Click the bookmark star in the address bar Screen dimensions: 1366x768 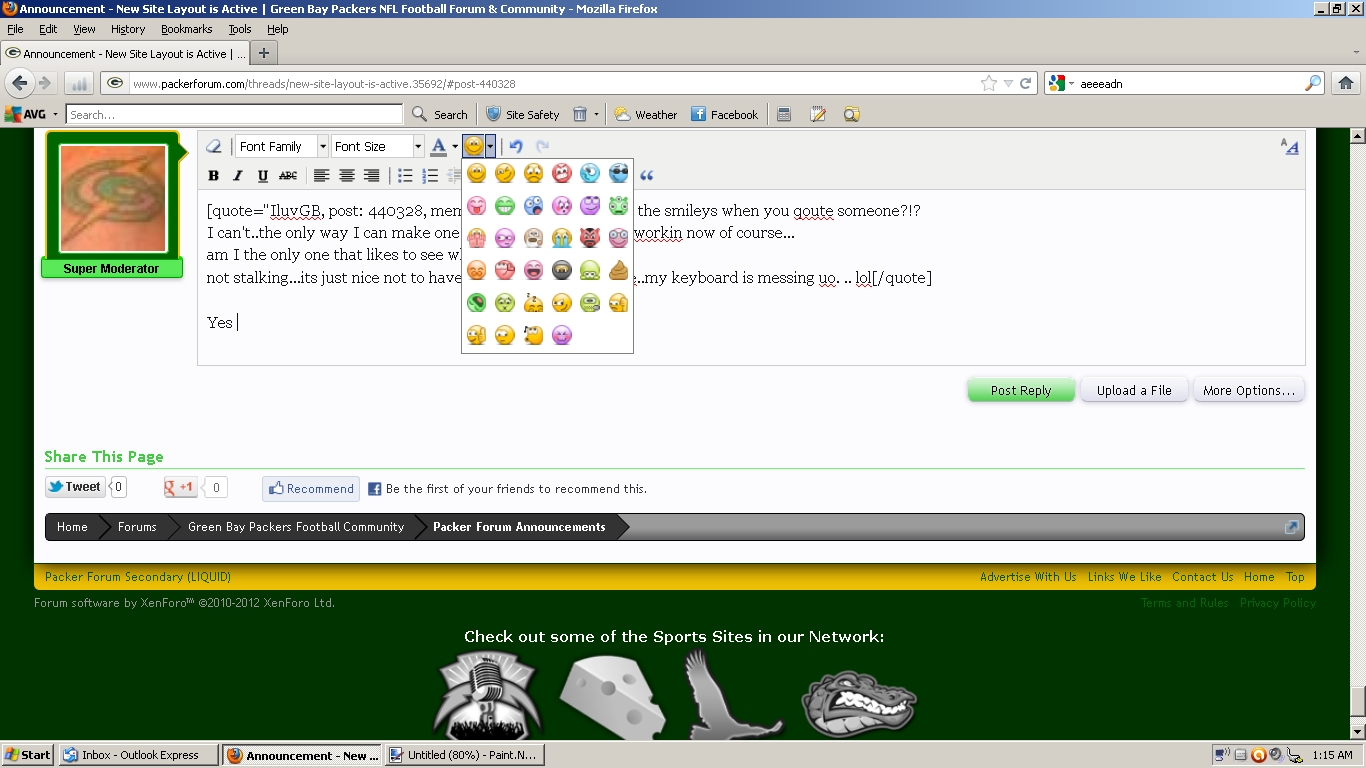tap(989, 84)
